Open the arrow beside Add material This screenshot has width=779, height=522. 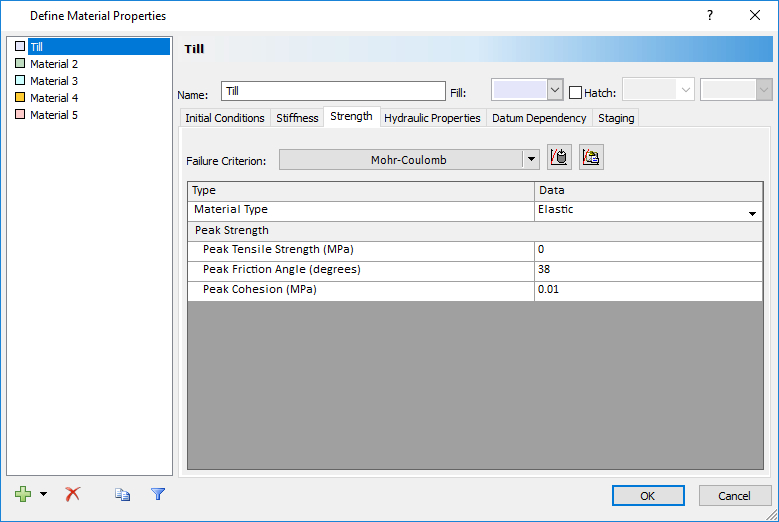[44, 494]
